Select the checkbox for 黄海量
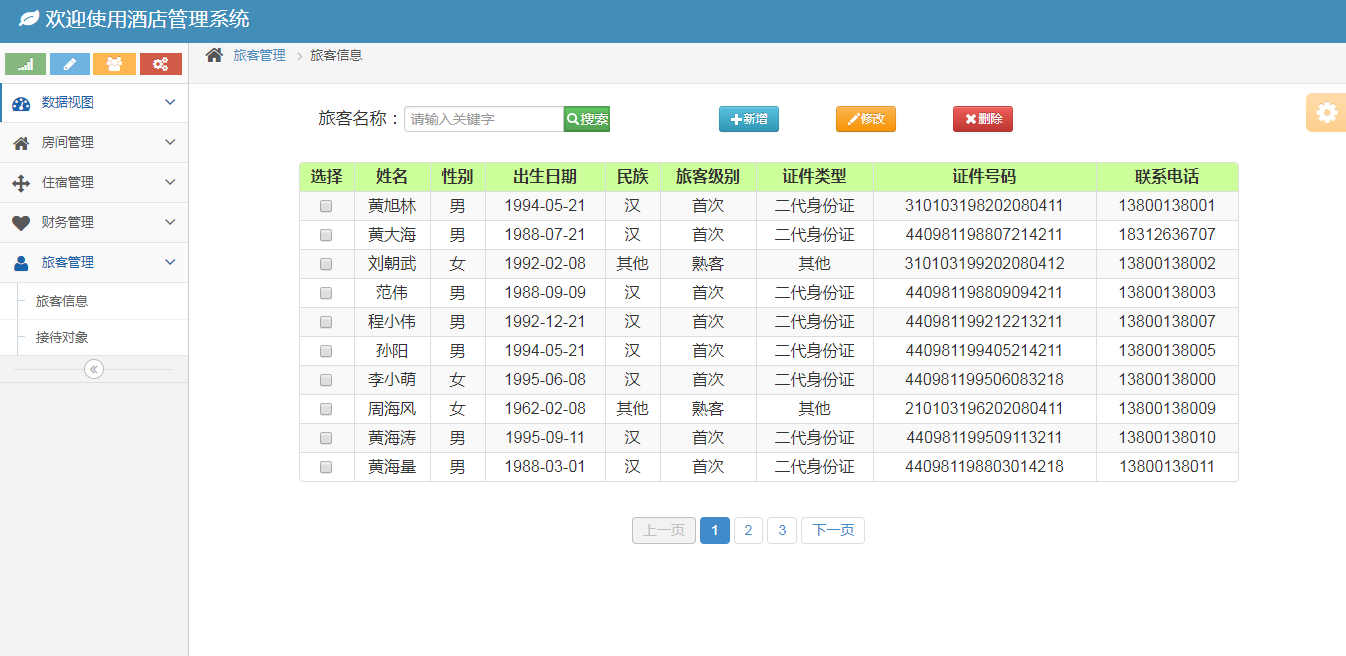This screenshot has width=1346, height=656. tap(326, 467)
